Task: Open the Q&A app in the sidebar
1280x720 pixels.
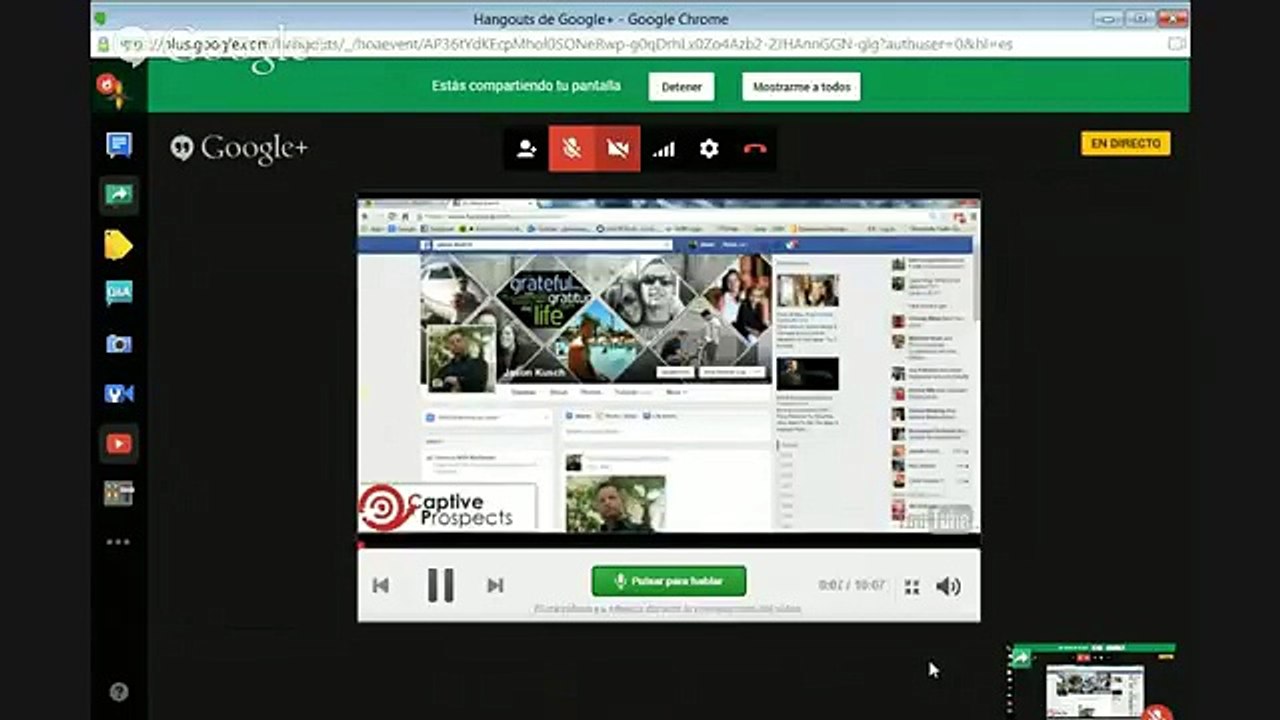Action: [x=119, y=293]
